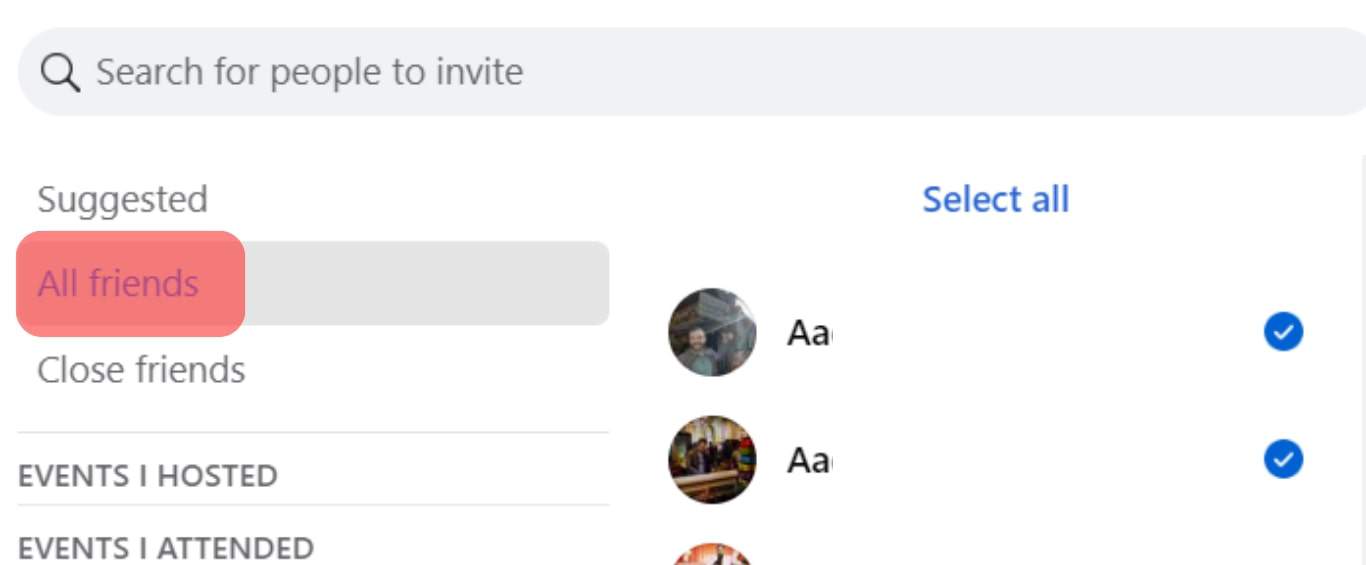This screenshot has width=1366, height=565.
Task: Click the first friend's name text
Action: [x=809, y=332]
